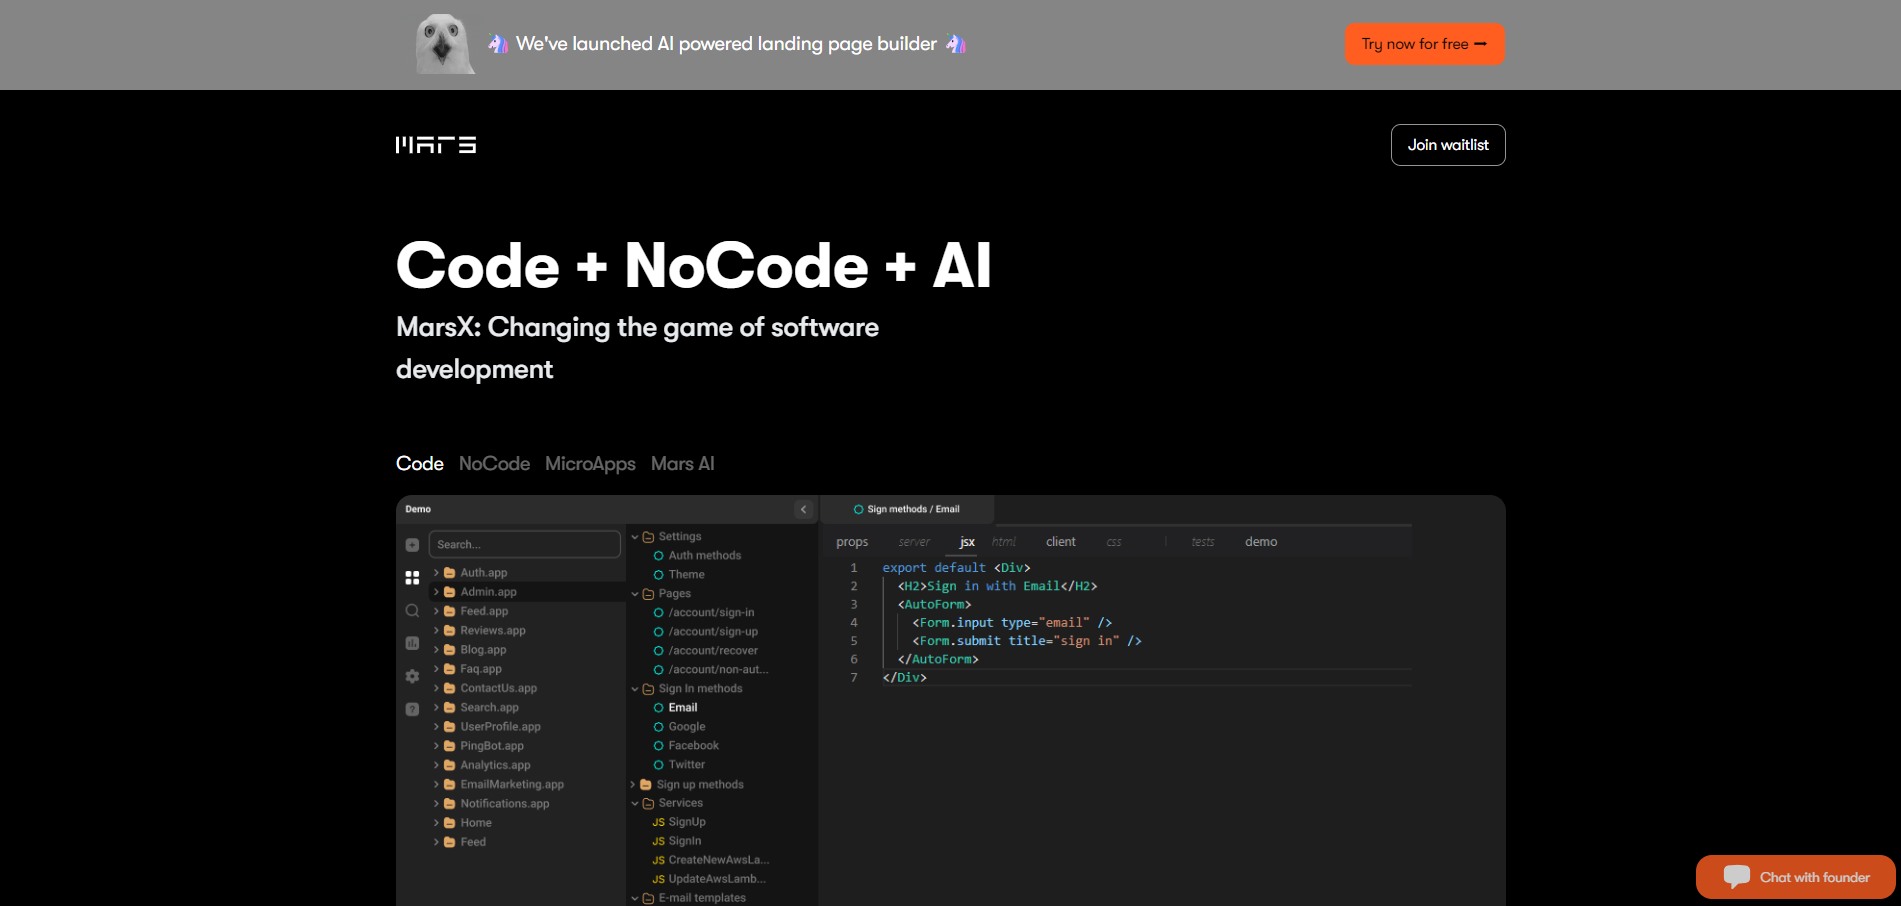The width and height of the screenshot is (1901, 906).
Task: Select EmailMarketing.app in the app list
Action: (512, 785)
